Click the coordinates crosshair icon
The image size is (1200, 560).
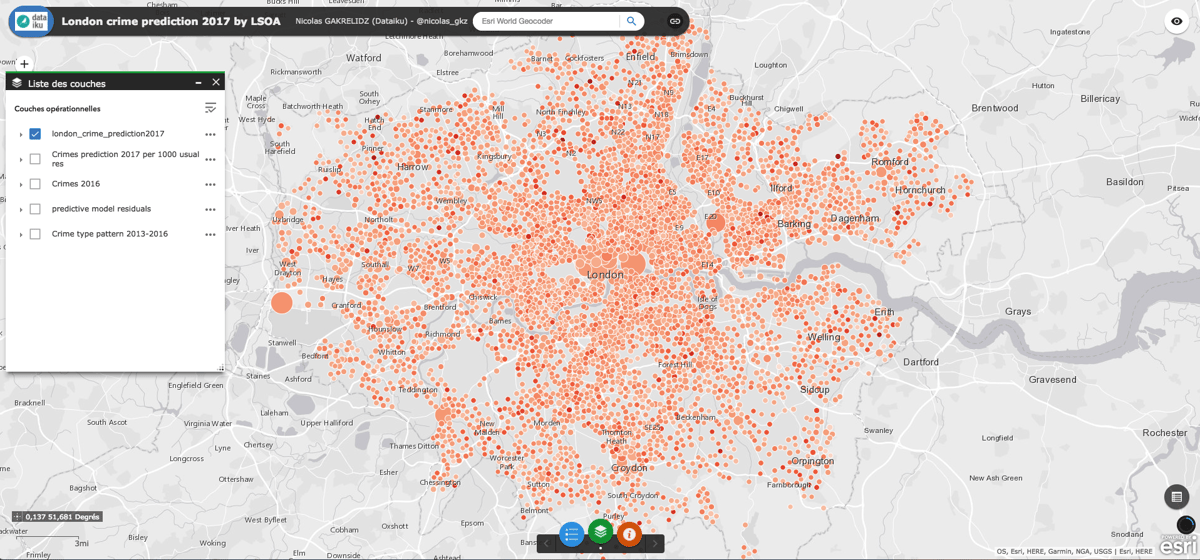[19, 516]
